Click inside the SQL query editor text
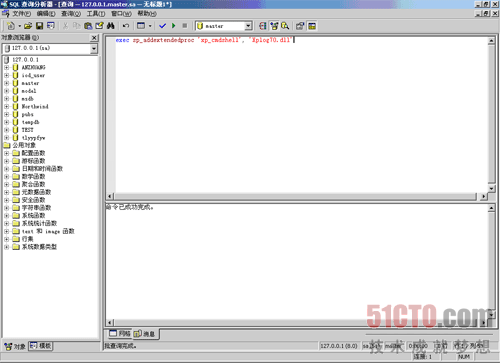 (204, 40)
